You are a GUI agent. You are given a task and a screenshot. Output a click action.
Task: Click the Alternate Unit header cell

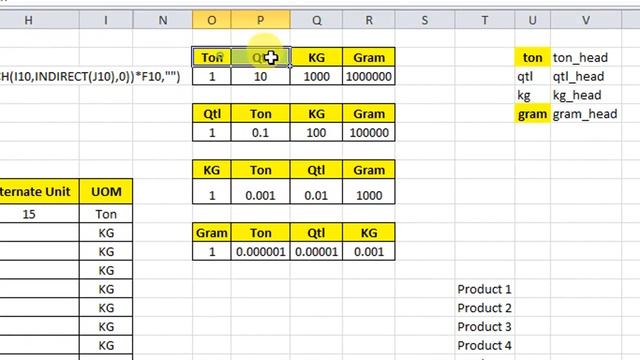40,191
